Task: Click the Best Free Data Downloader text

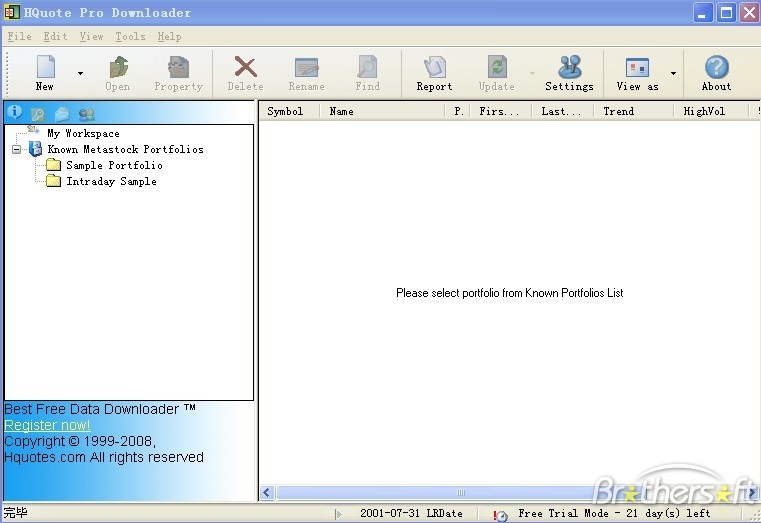Action: click(99, 409)
